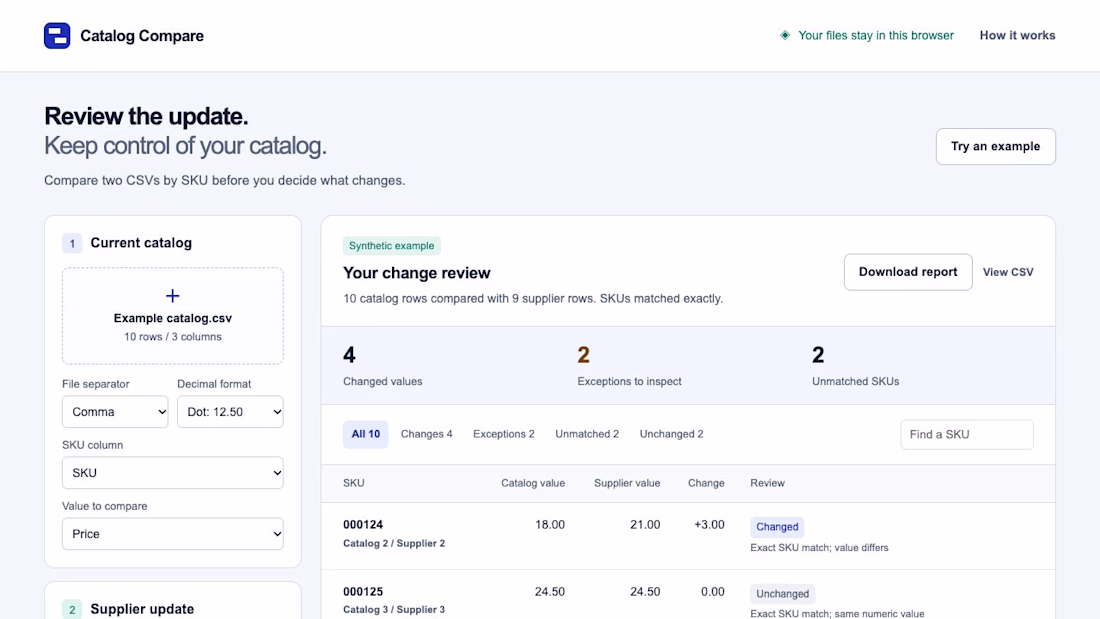Click the SKU table column header
The image size is (1100, 619).
pyautogui.click(x=354, y=484)
